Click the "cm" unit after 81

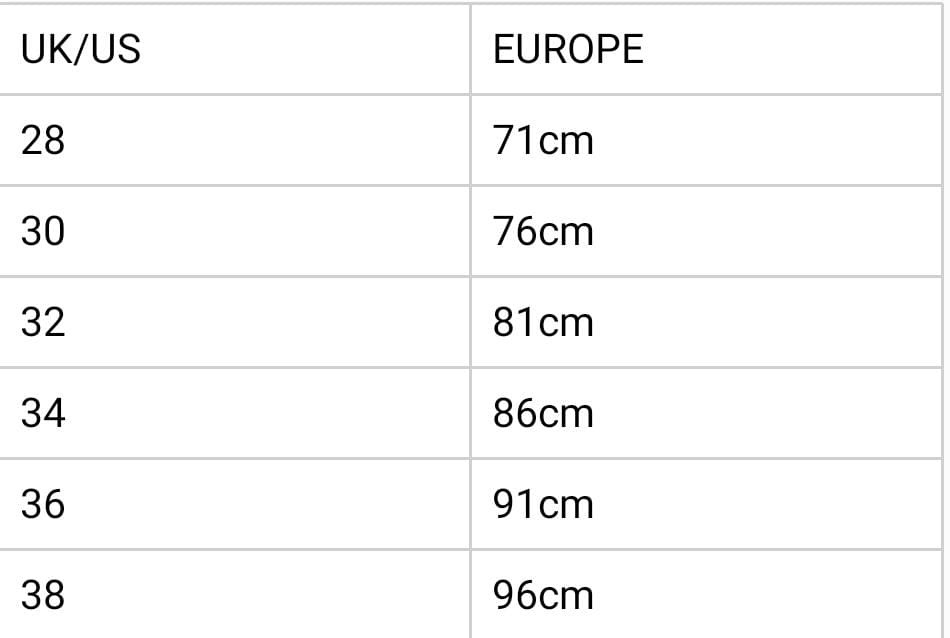click(x=566, y=324)
